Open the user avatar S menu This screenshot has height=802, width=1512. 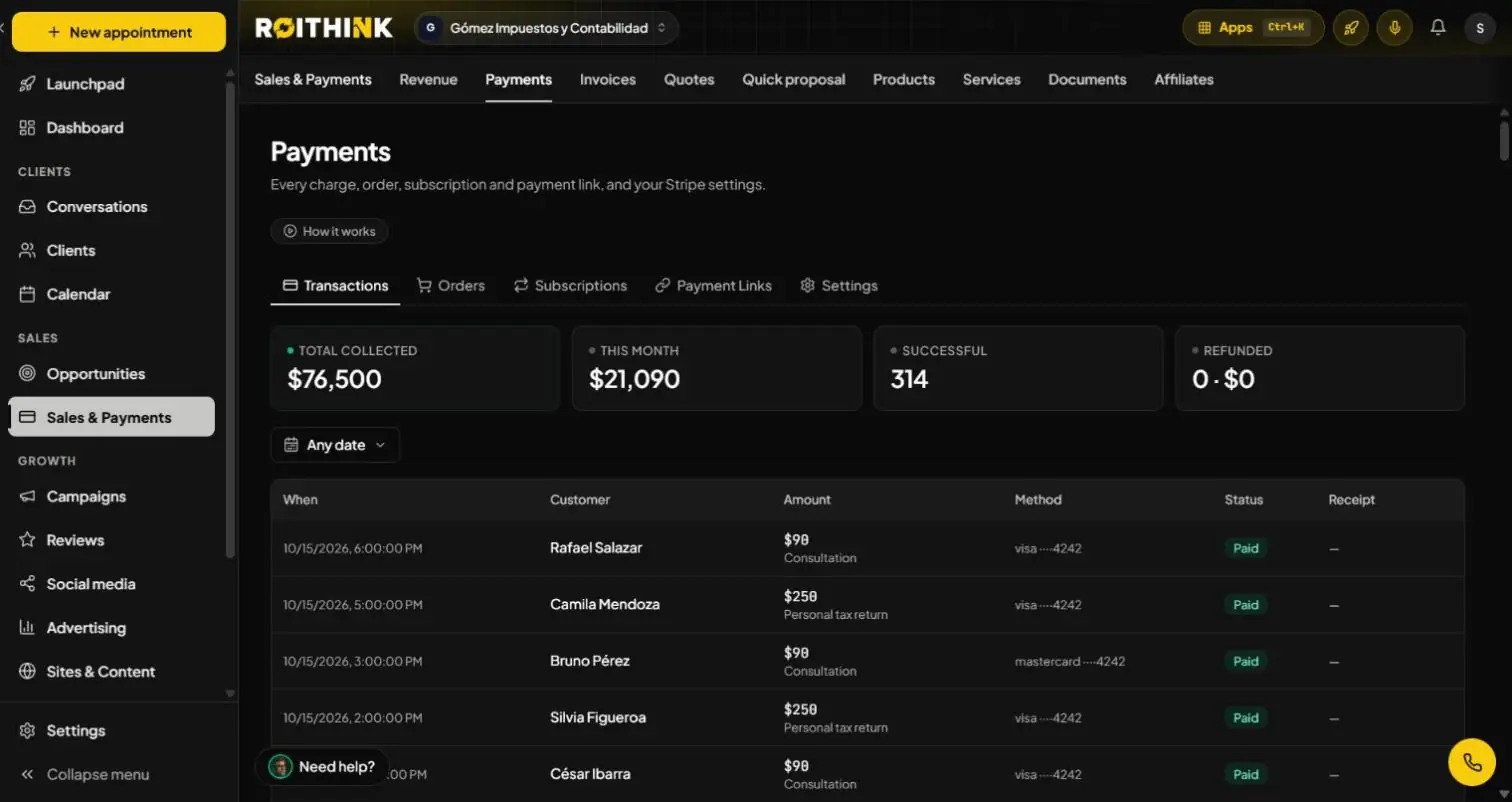(1480, 28)
